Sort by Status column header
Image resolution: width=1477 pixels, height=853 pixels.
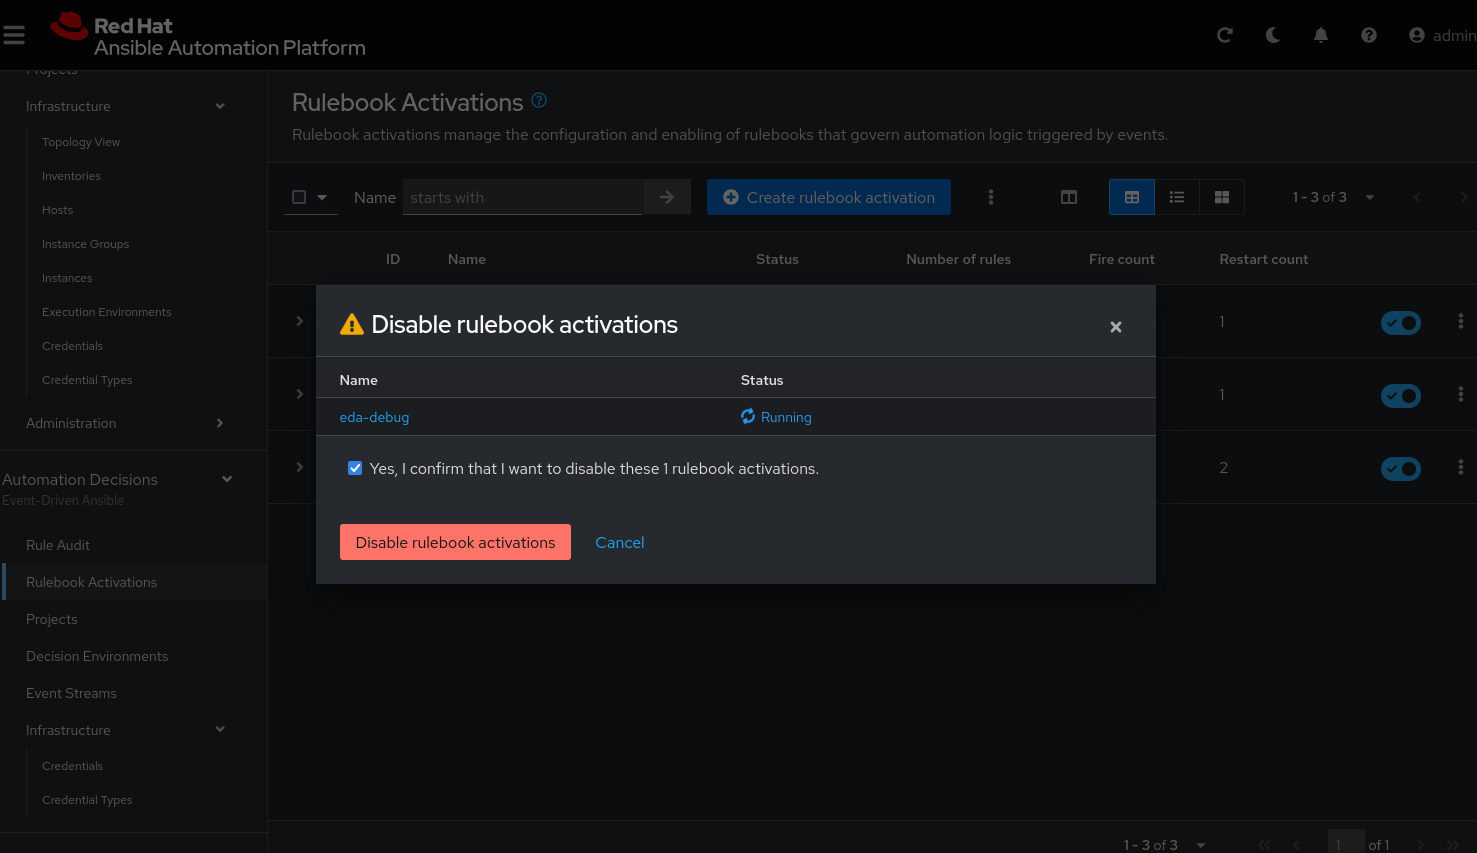(x=777, y=259)
